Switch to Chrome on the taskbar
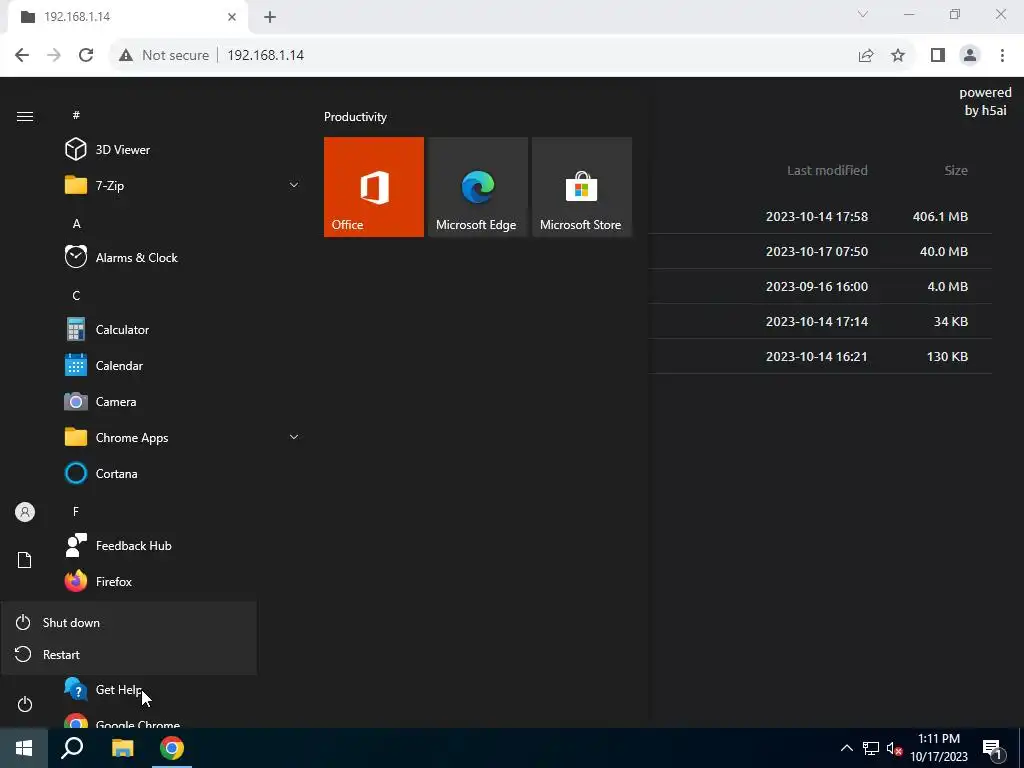Viewport: 1024px width, 768px height. tap(172, 748)
